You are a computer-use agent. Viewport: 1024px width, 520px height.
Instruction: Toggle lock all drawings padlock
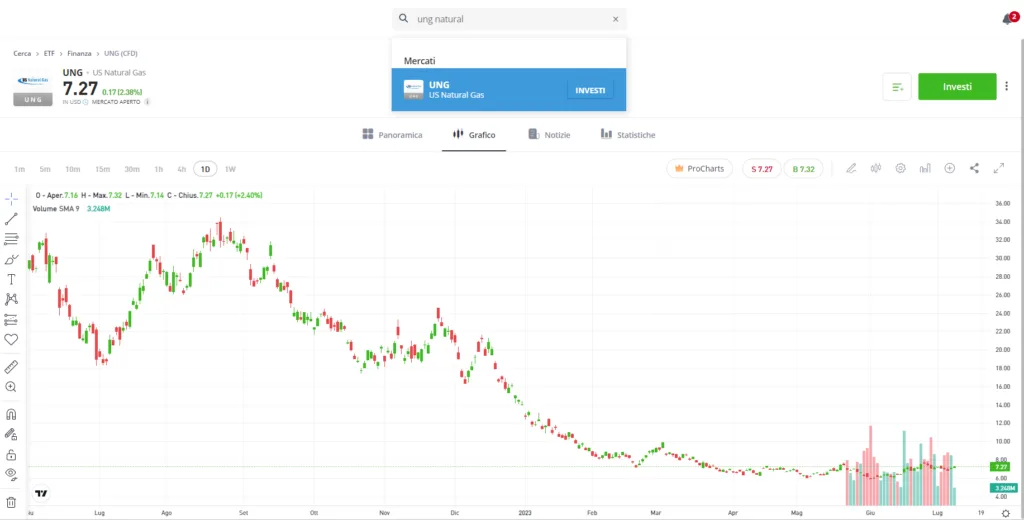click(x=11, y=455)
